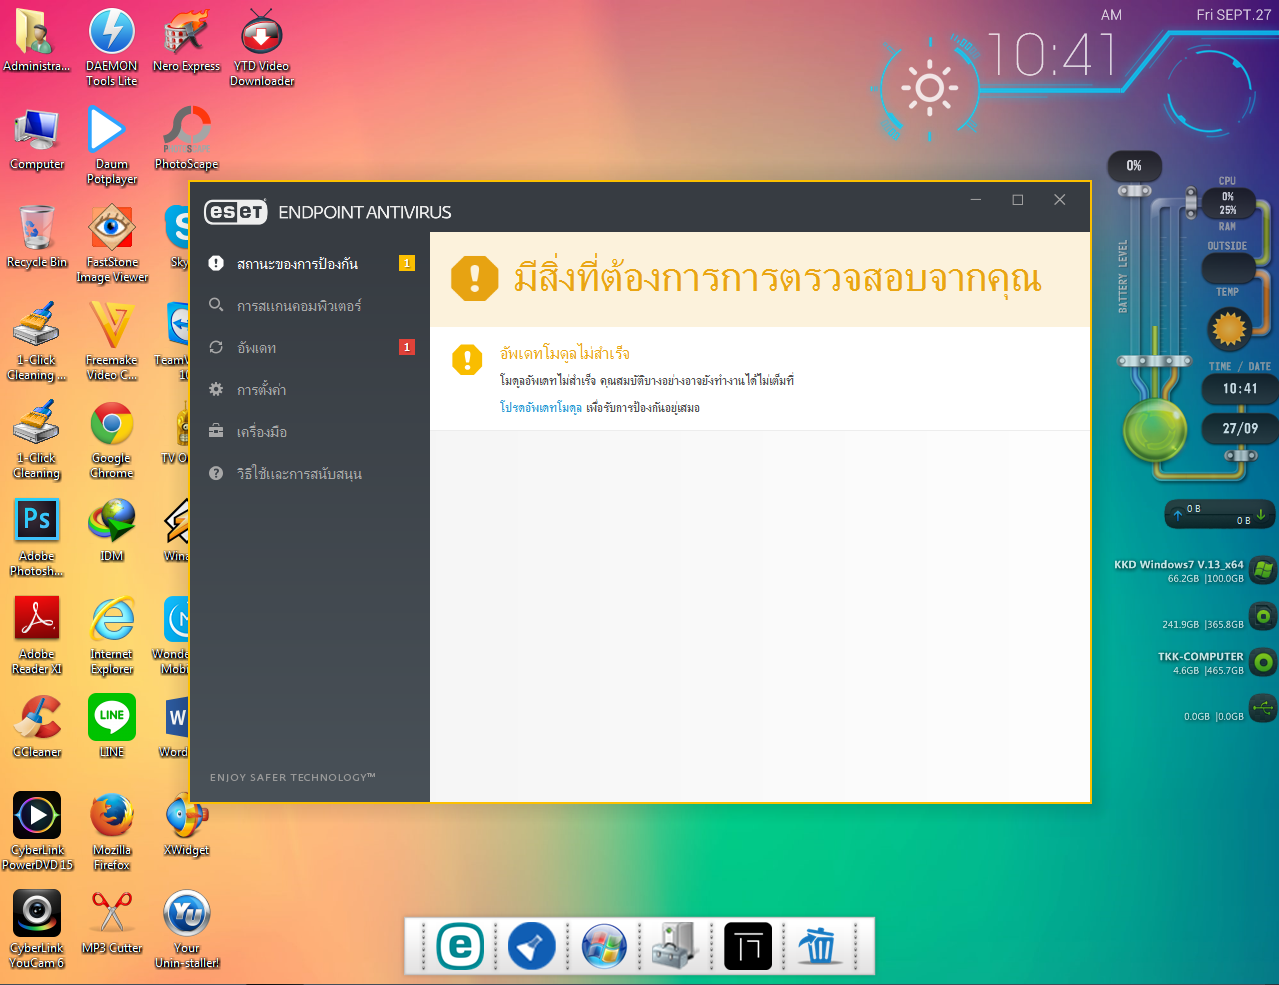Close the ESET Endpoint Antivirus window

(1060, 200)
